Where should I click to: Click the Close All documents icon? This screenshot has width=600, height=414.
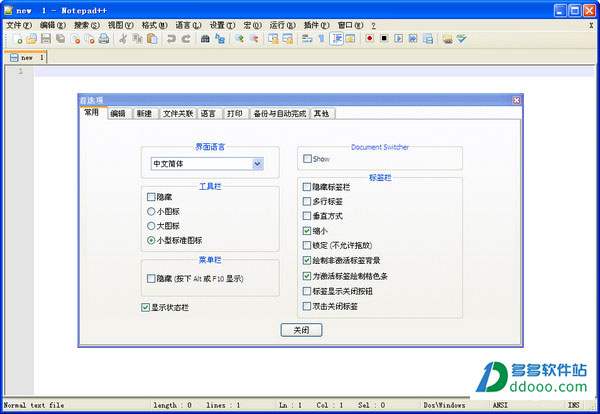point(90,39)
